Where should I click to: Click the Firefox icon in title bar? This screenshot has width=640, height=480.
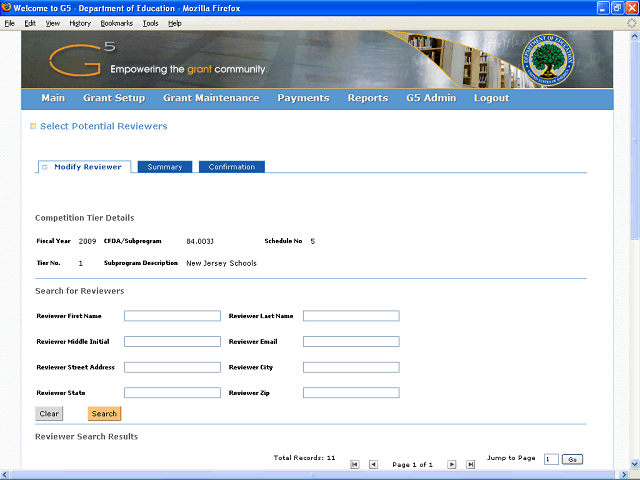[6, 7]
